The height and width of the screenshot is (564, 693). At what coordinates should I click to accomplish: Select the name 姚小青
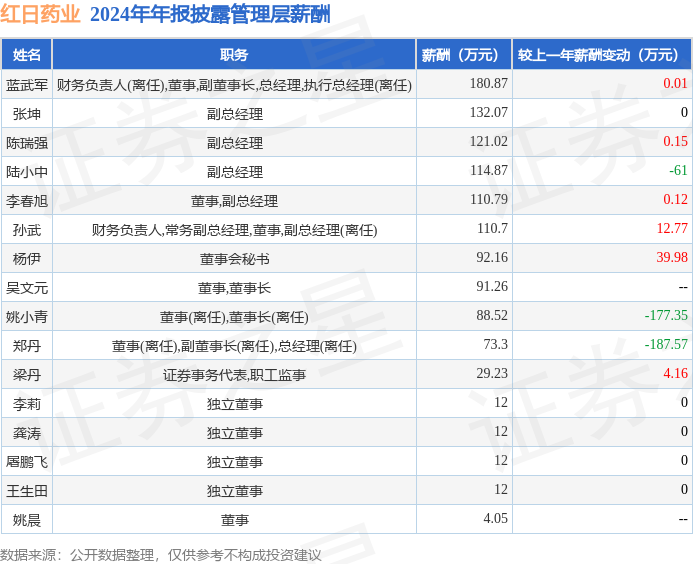27,316
